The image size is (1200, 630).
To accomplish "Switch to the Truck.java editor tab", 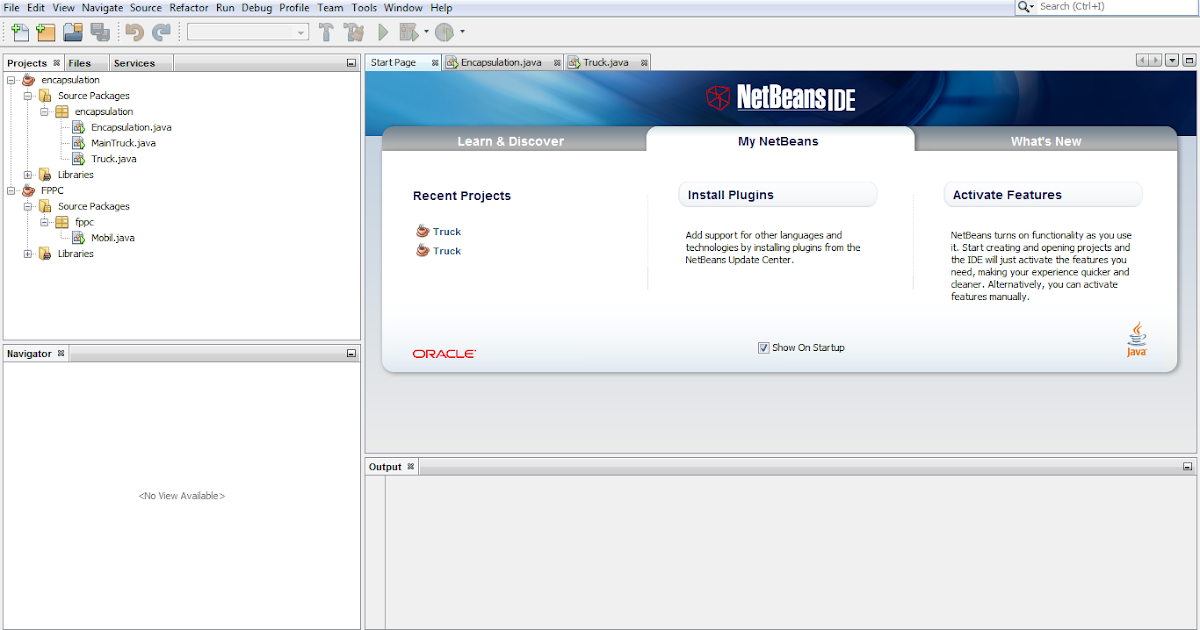I will click(x=608, y=62).
